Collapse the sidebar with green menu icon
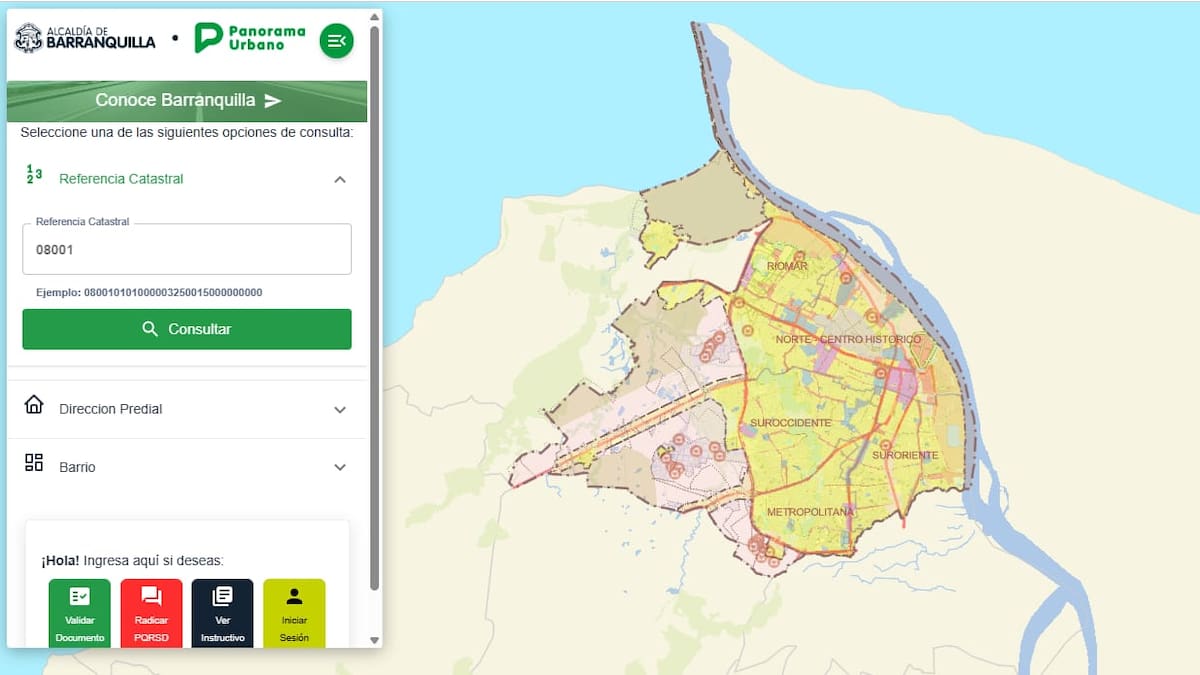The height and width of the screenshot is (675, 1200). tap(336, 41)
